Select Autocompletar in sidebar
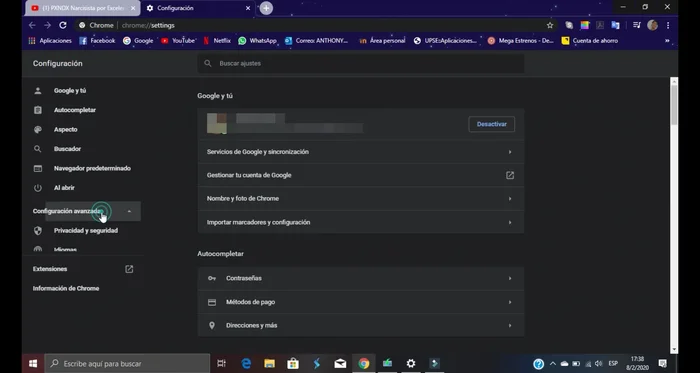700x373 pixels. click(x=75, y=110)
